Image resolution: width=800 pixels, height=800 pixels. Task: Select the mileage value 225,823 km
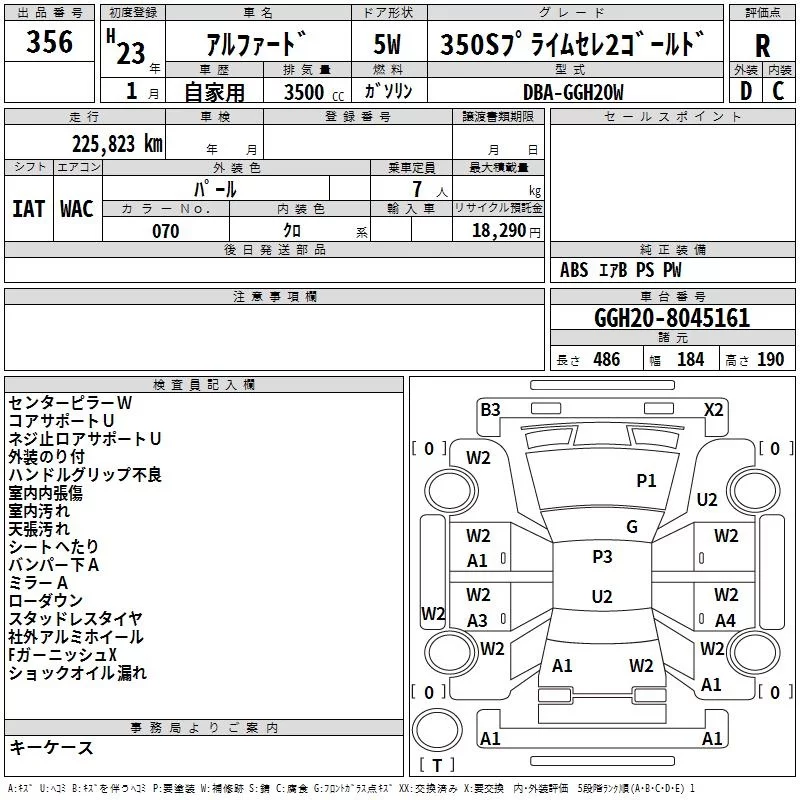117,143
